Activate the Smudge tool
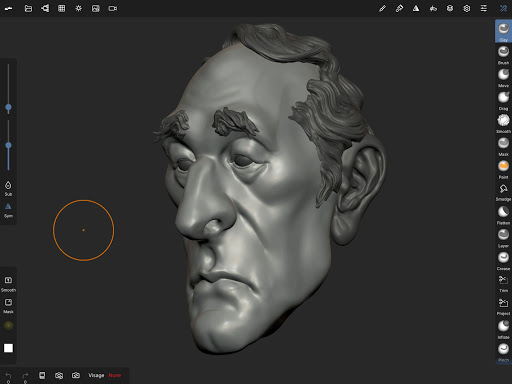Screen dimensions: 512x384 (x=503, y=192)
